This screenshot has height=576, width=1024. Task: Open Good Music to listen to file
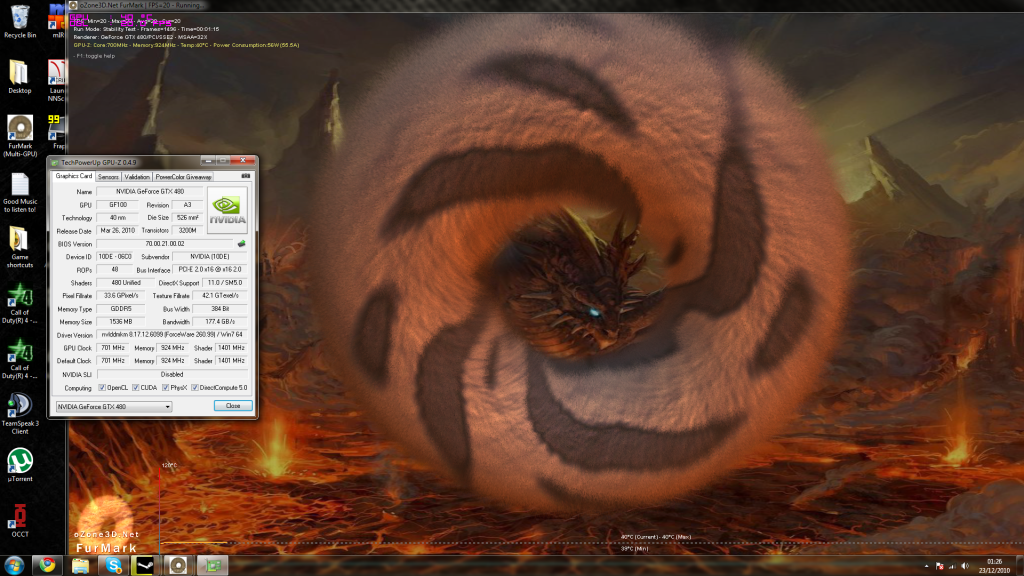coord(20,193)
